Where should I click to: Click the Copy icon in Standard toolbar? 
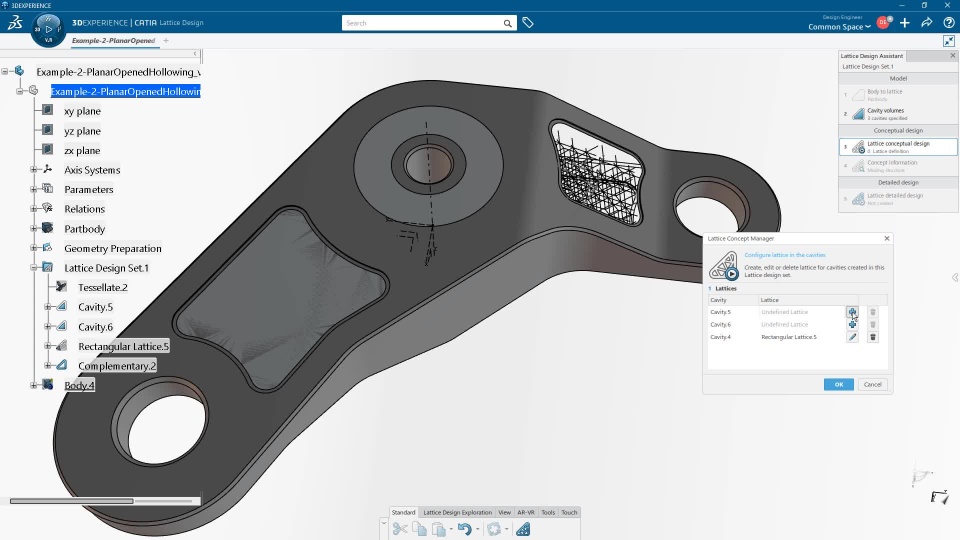419,528
